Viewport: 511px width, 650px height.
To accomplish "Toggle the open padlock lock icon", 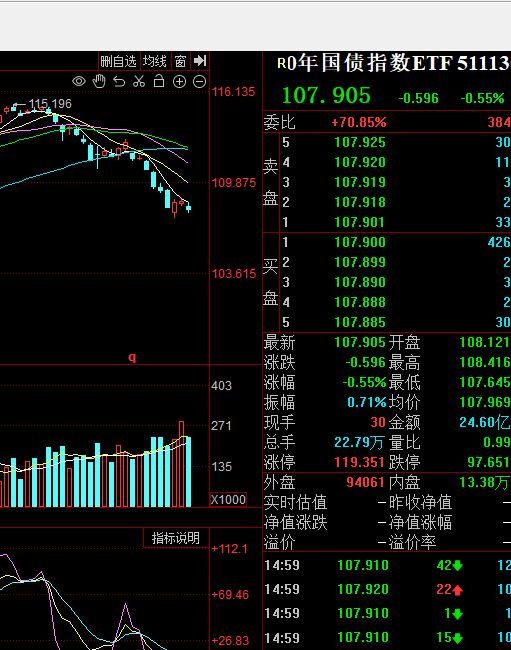I will click(159, 81).
